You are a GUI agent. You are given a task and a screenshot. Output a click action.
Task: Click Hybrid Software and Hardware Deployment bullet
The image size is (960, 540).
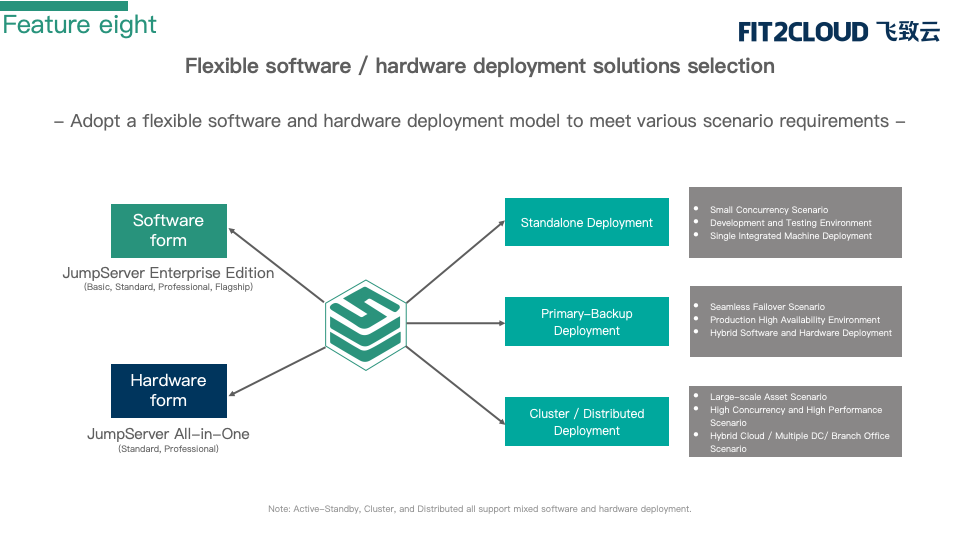pos(801,333)
